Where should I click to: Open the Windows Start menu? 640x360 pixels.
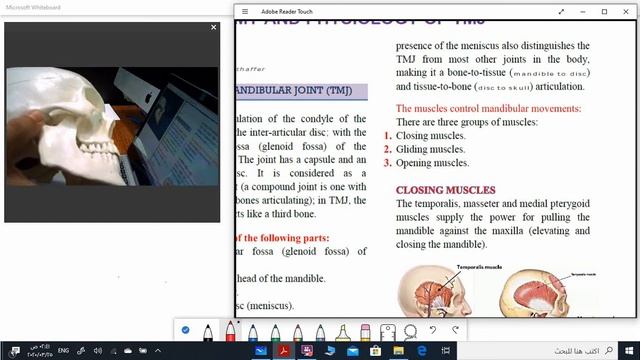(x=629, y=351)
